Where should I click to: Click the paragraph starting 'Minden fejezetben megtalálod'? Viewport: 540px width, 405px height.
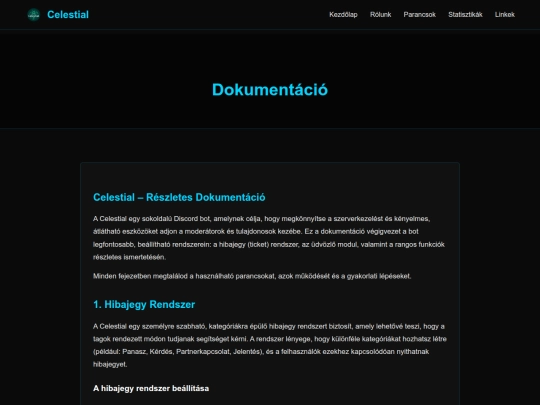click(252, 276)
